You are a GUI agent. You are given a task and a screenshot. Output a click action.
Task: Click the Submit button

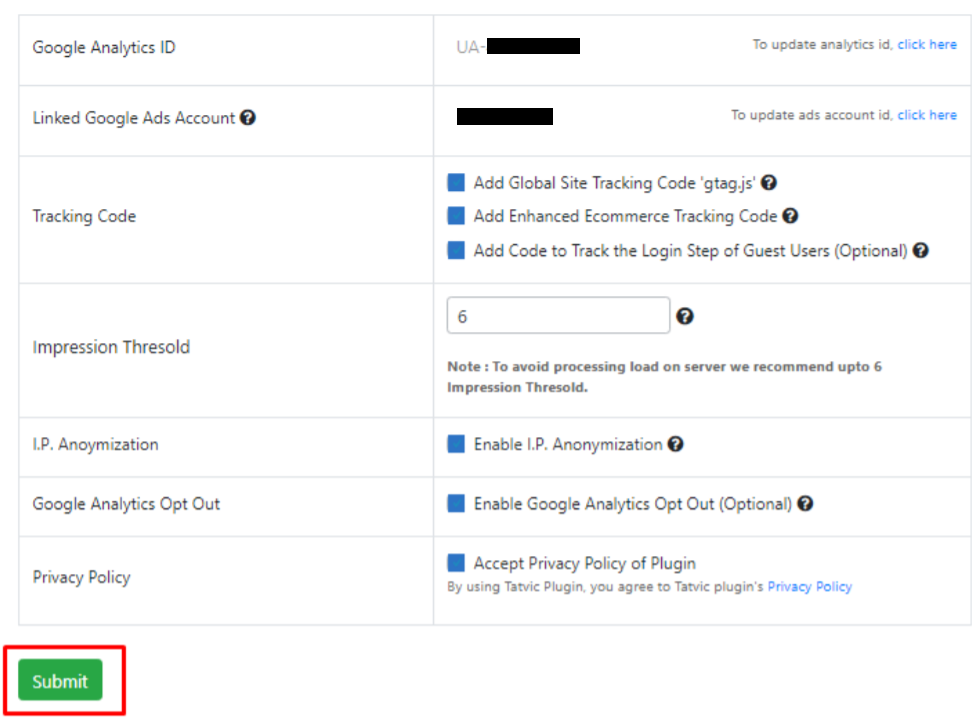(x=60, y=680)
